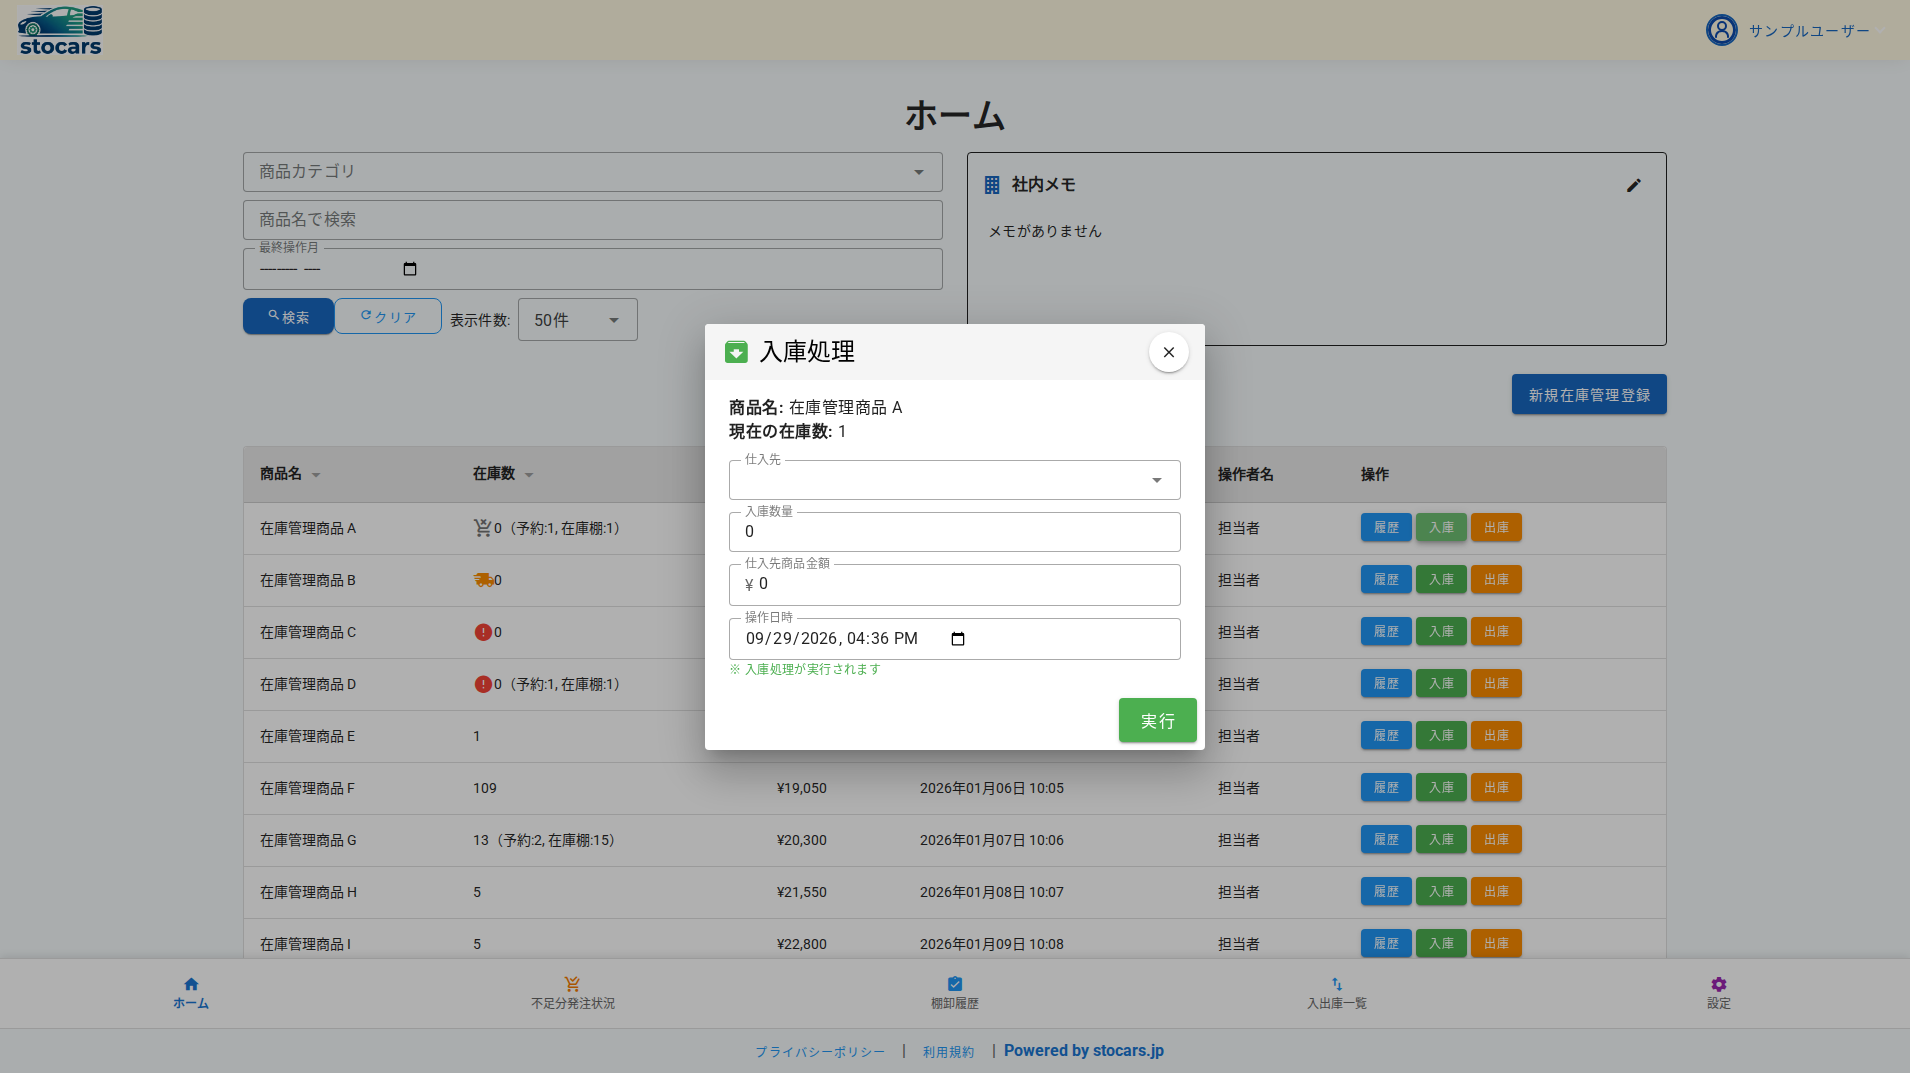The height and width of the screenshot is (1073, 1910).
Task: Click the green 実行 button
Action: [1157, 720]
